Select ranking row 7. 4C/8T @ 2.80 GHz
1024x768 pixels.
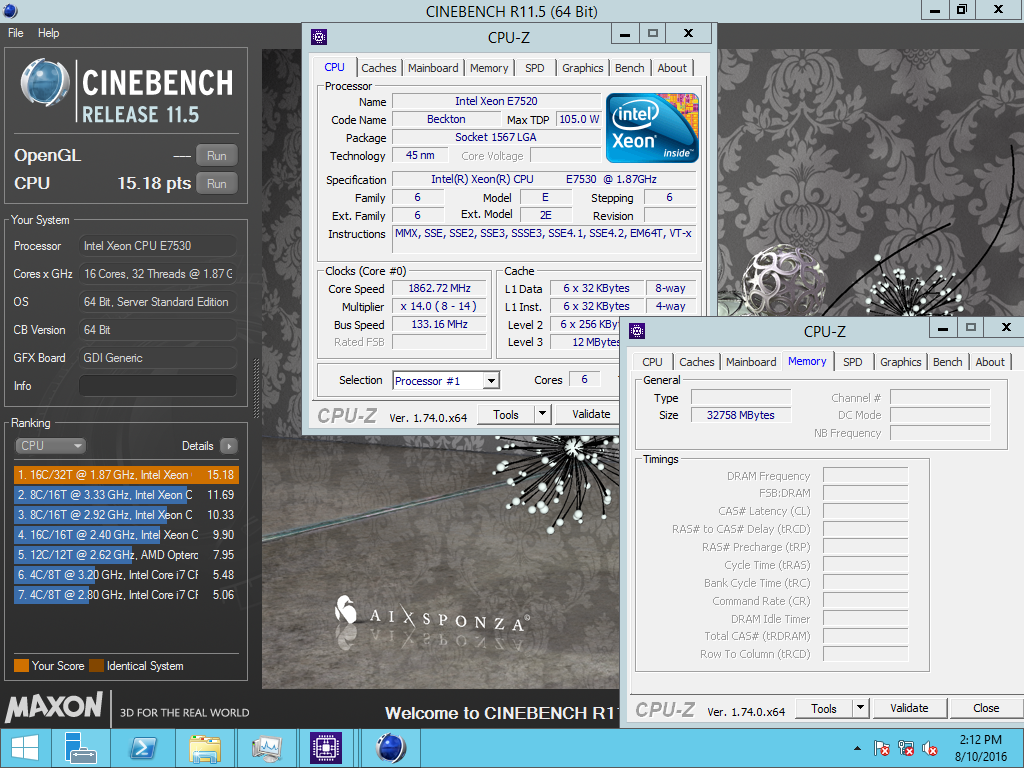[x=126, y=595]
